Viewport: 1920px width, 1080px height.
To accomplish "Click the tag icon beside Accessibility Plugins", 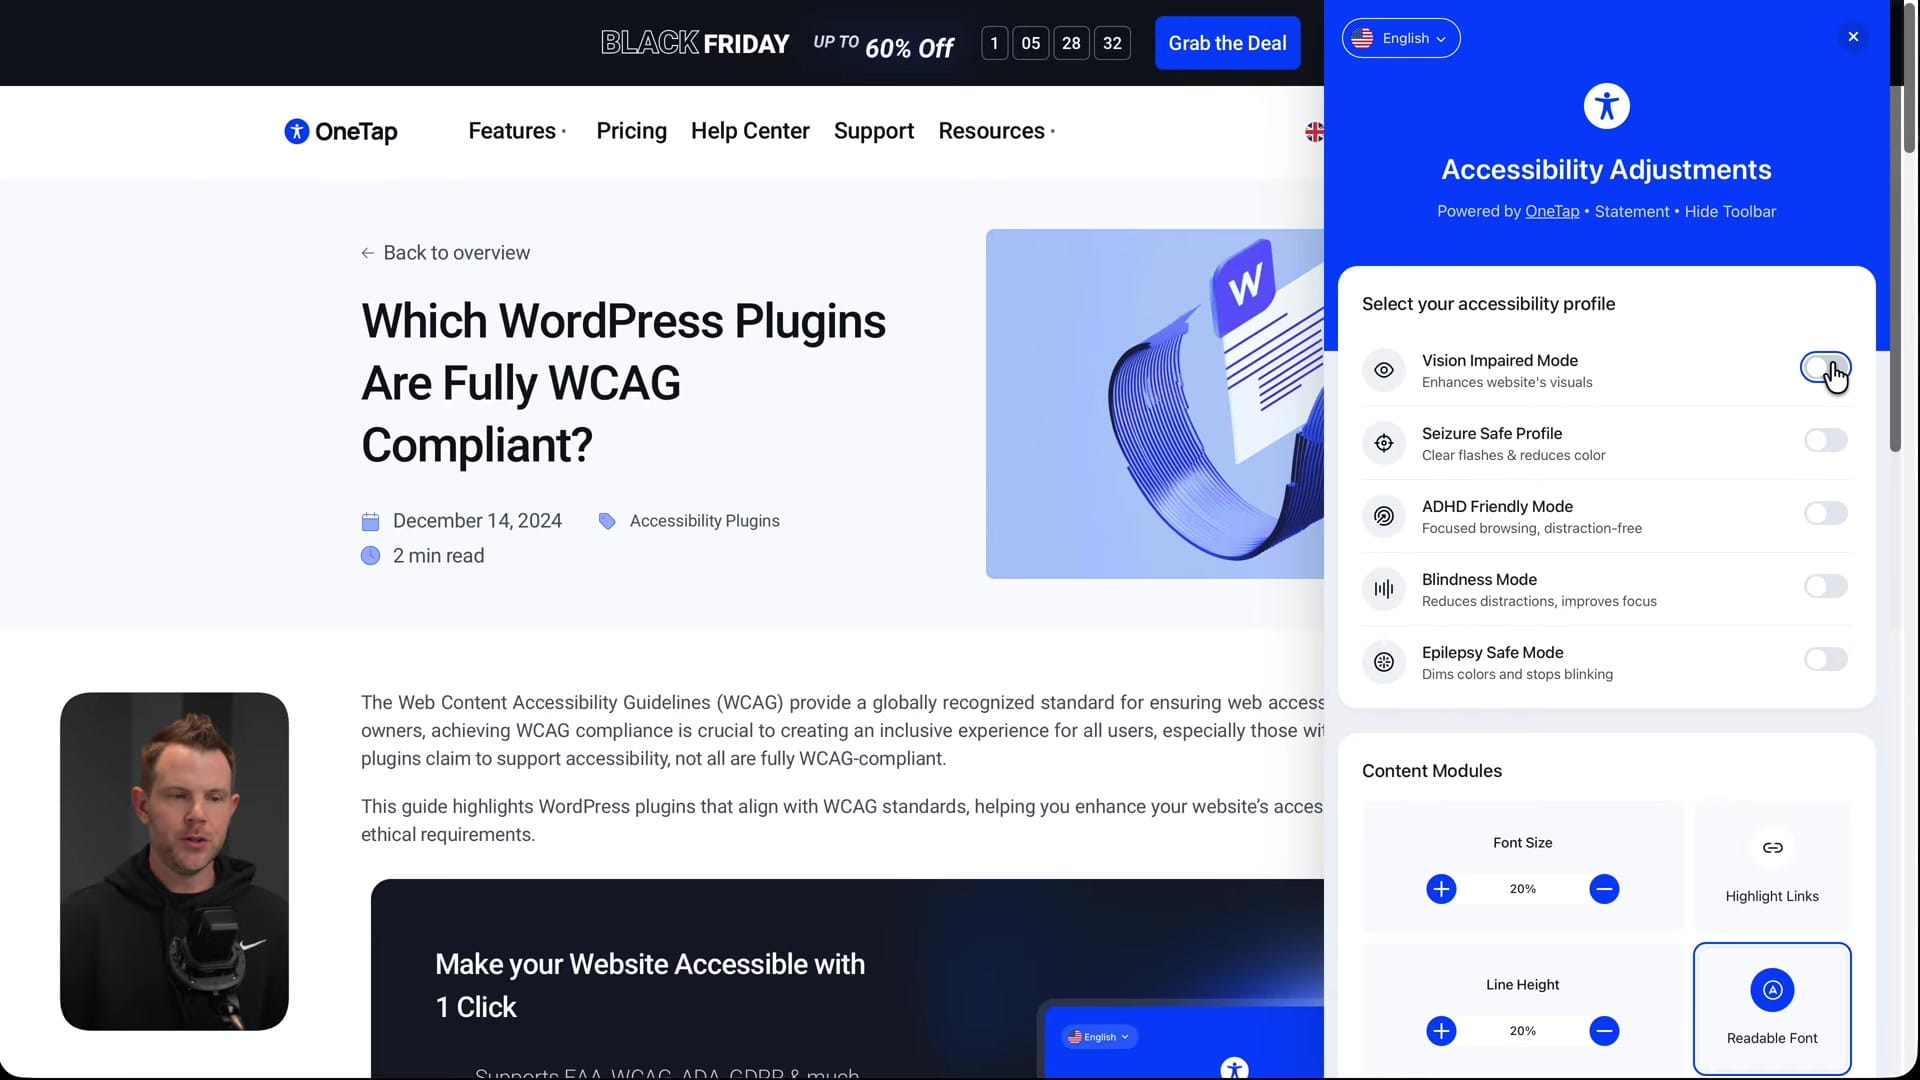I will (607, 521).
